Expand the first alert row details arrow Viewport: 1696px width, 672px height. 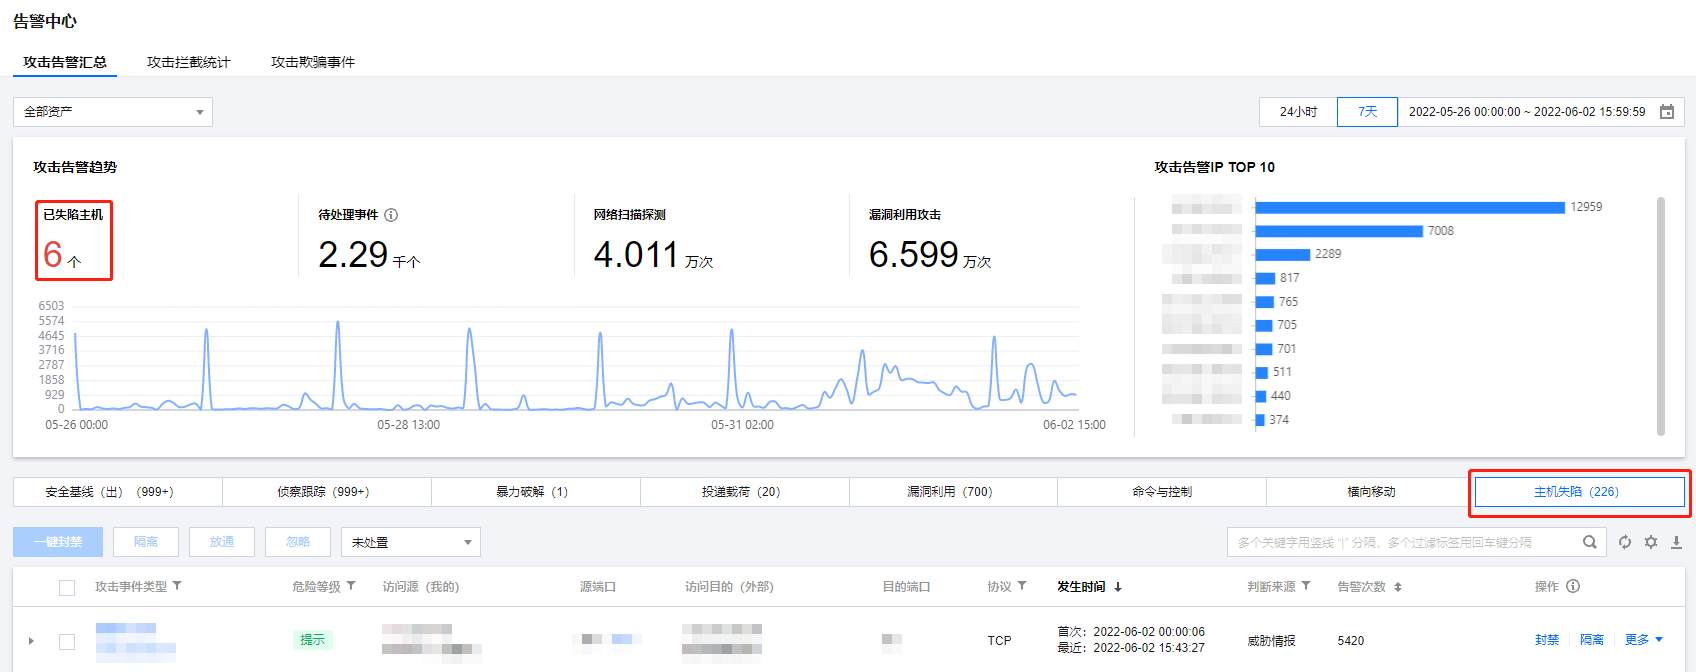point(31,641)
